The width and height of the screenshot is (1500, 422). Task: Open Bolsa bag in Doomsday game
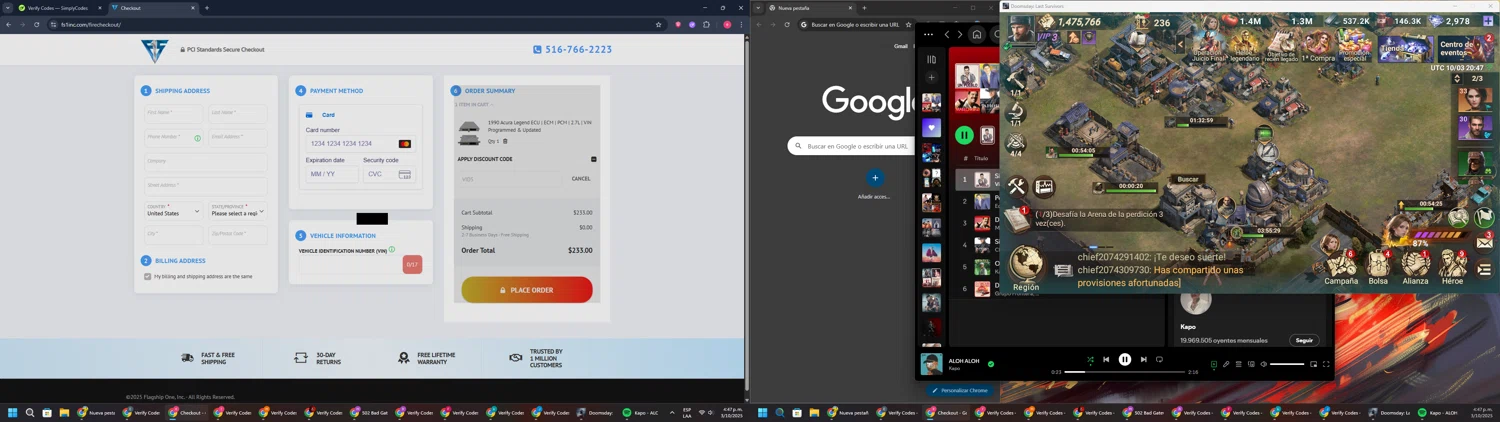coord(1378,268)
